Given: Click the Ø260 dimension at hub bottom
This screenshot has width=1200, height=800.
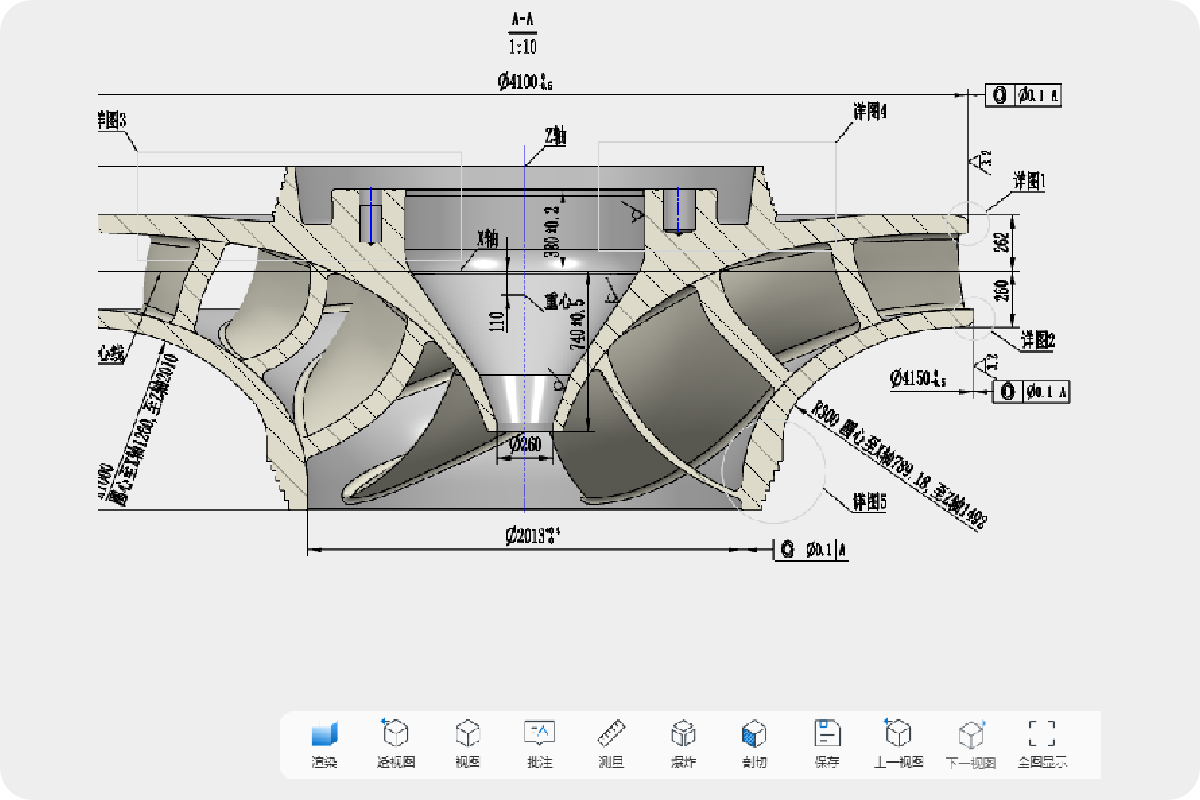Looking at the screenshot, I should coord(524,444).
